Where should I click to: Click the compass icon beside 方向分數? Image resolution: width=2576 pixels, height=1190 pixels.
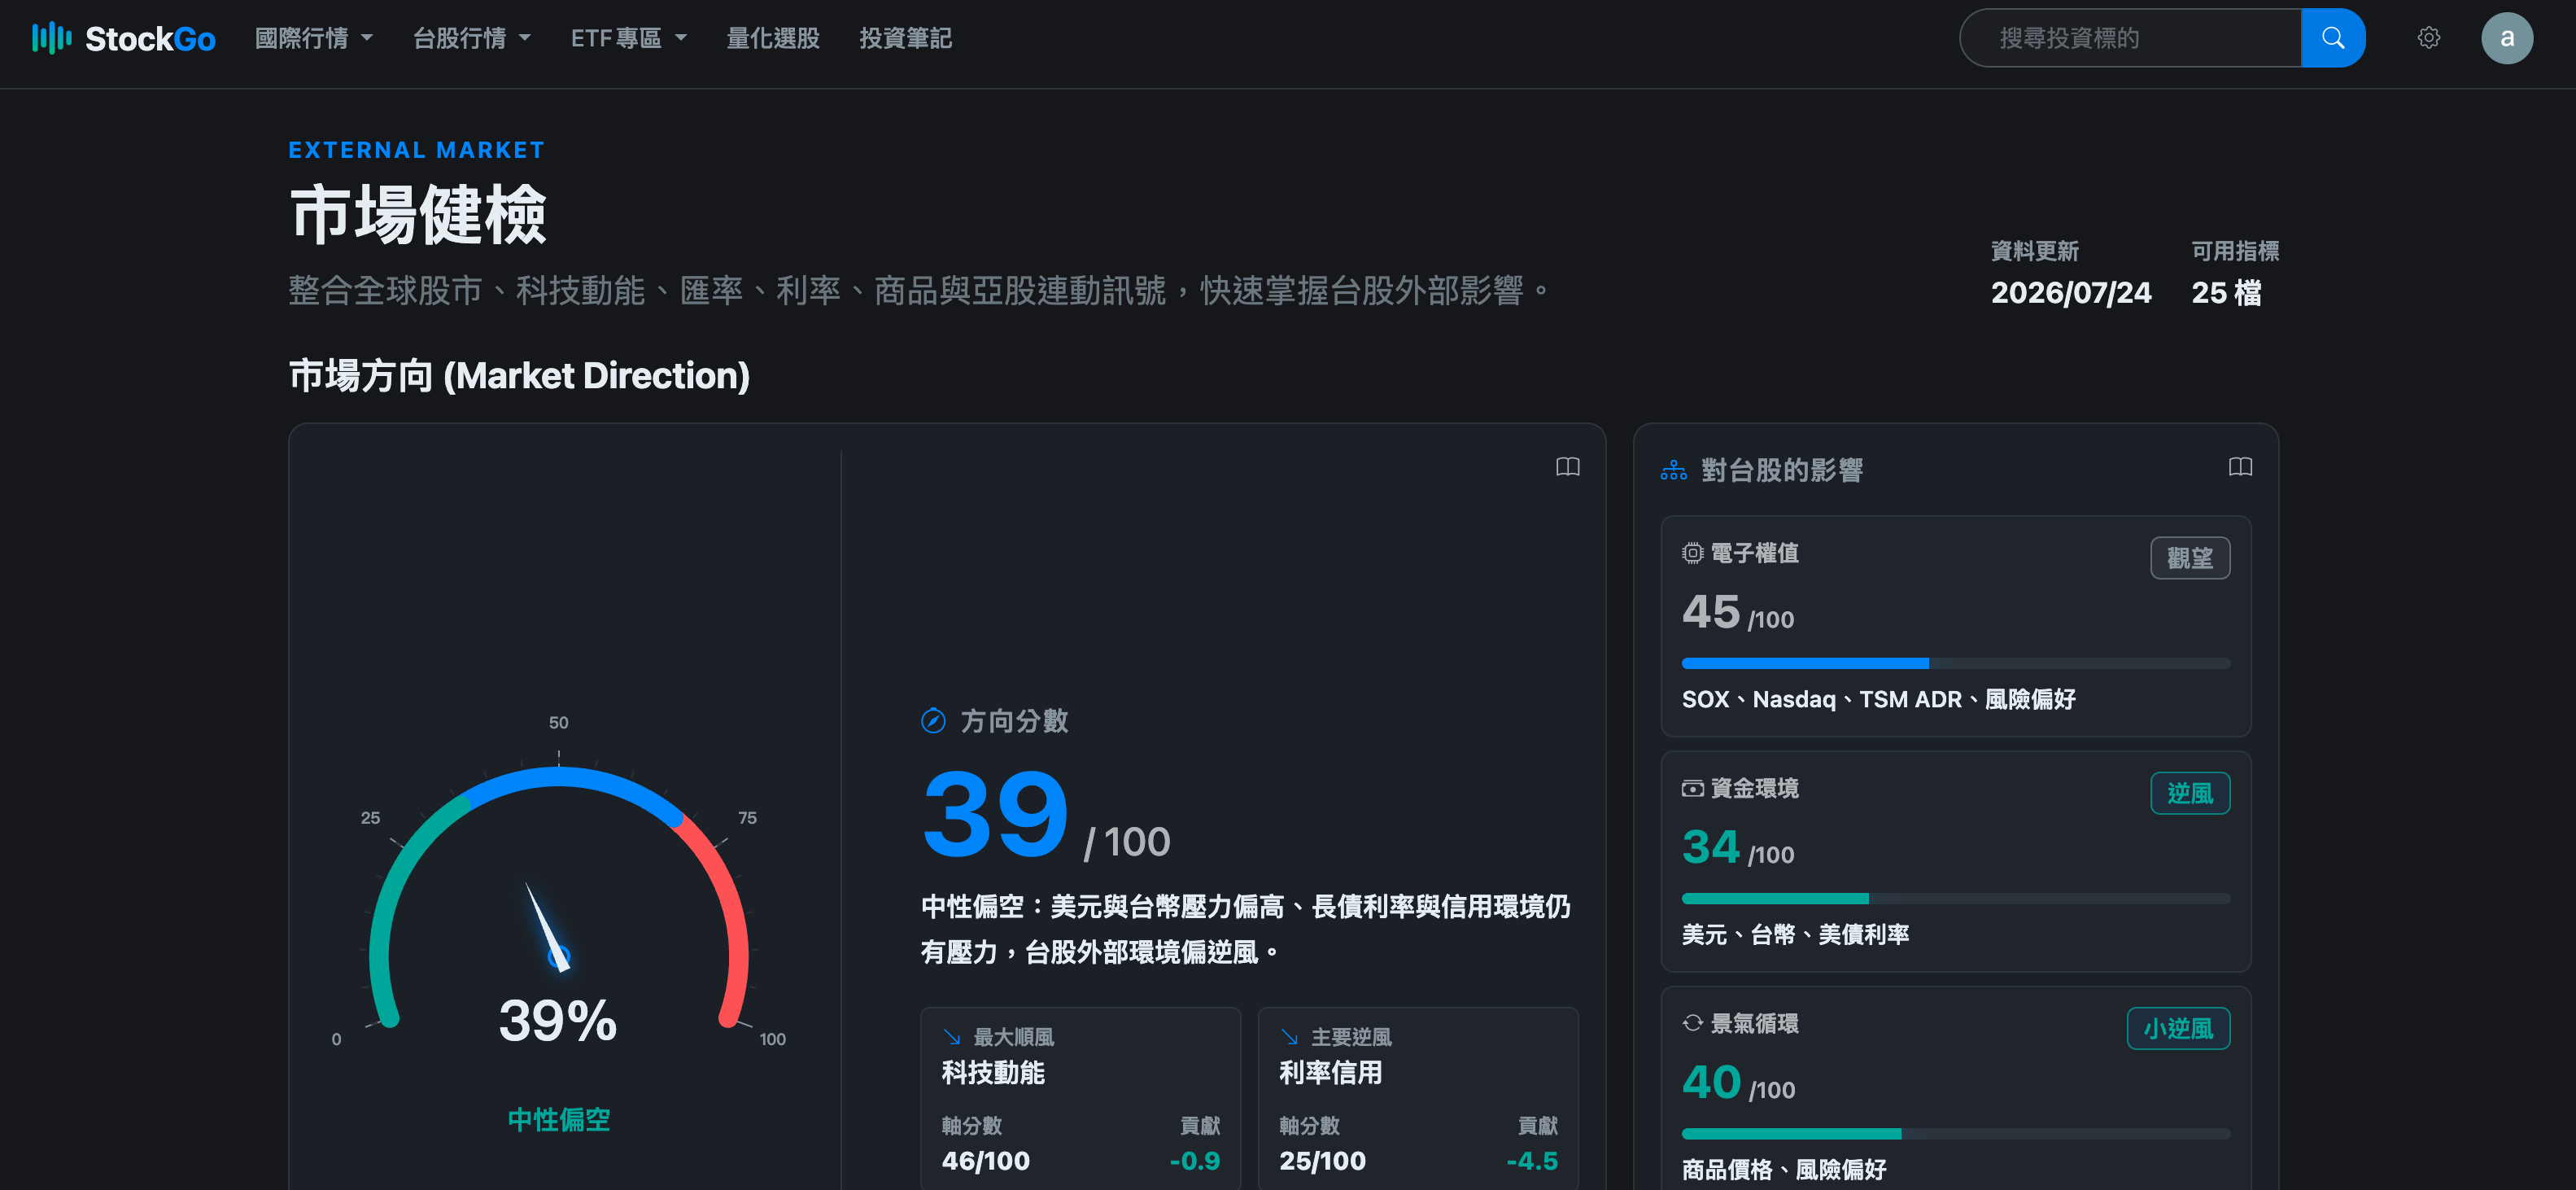pyautogui.click(x=933, y=720)
